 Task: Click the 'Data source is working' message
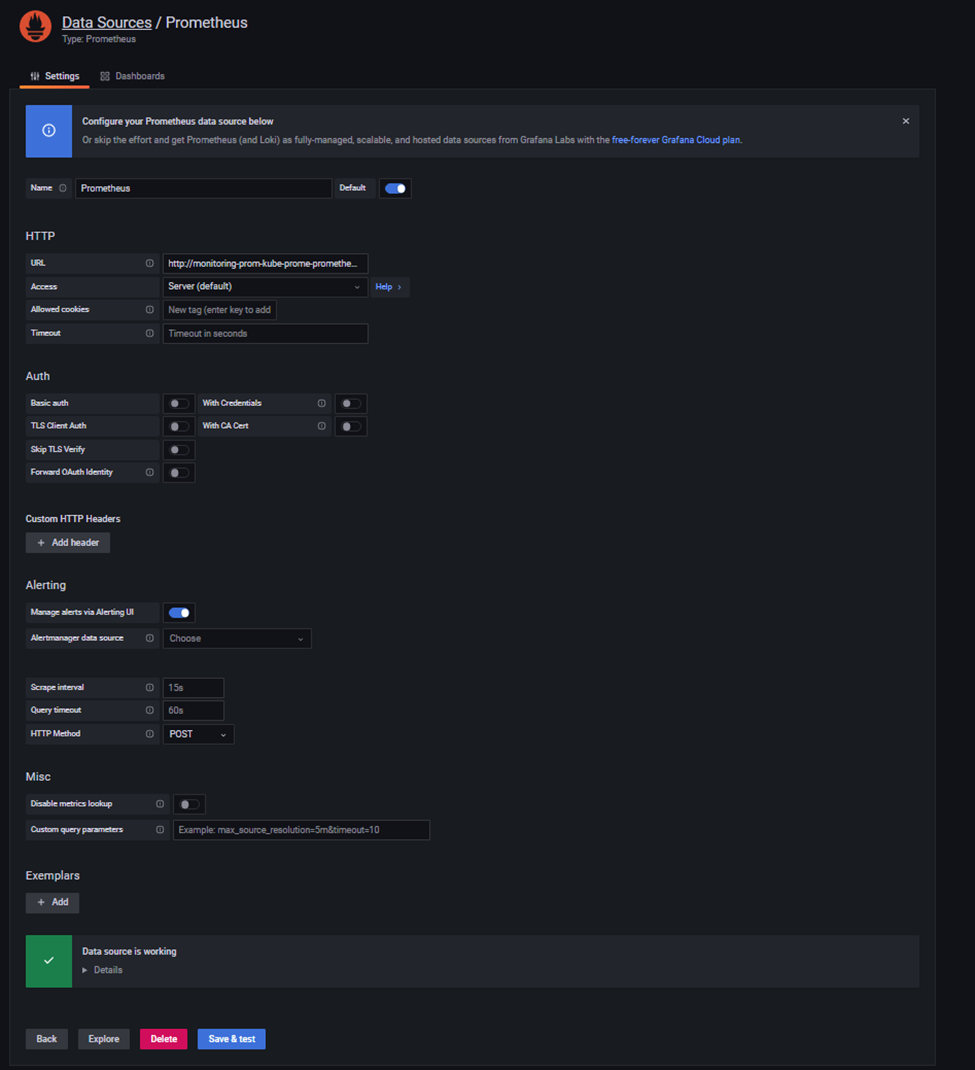click(x=130, y=951)
